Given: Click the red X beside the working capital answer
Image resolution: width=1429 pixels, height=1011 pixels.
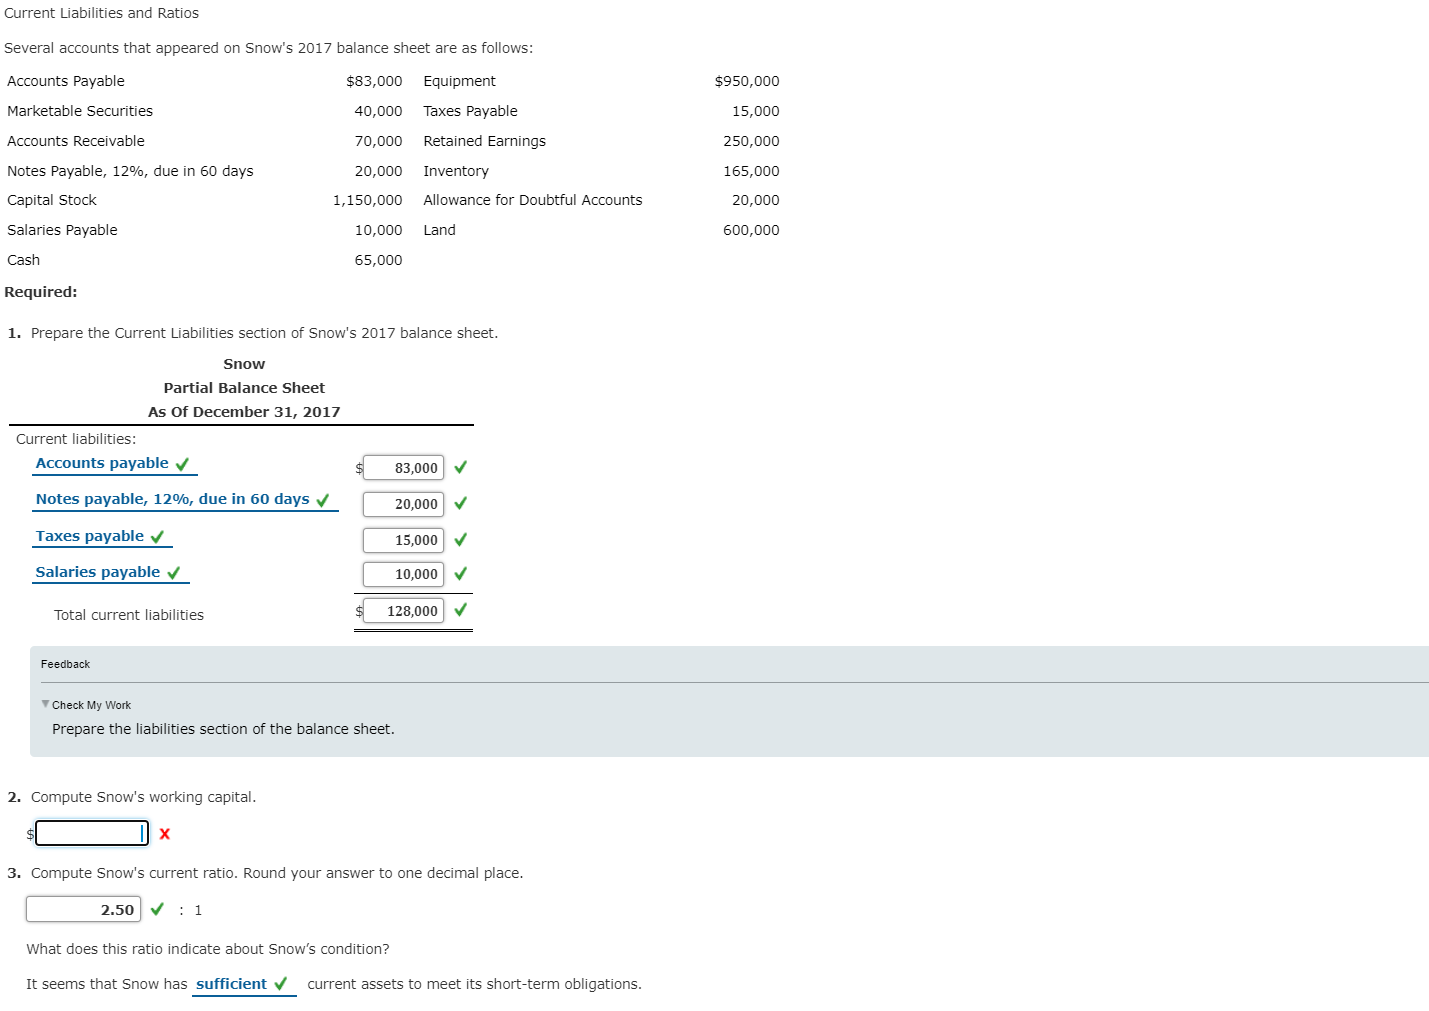Looking at the screenshot, I should 164,833.
